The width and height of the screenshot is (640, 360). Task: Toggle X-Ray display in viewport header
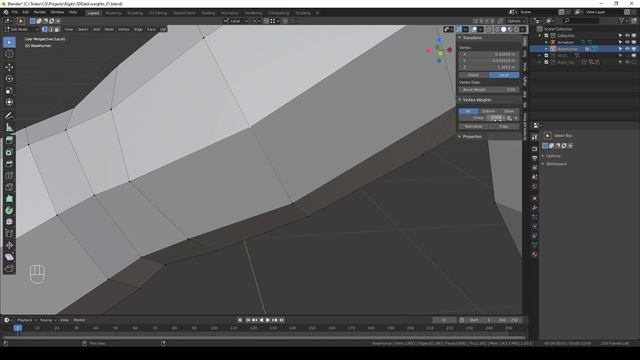point(489,29)
